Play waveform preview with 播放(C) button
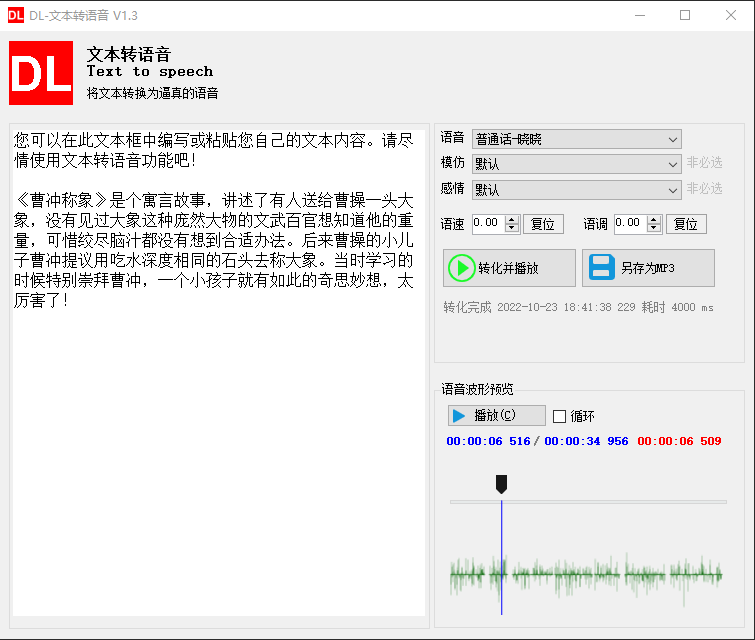This screenshot has height=640, width=755. tap(496, 416)
